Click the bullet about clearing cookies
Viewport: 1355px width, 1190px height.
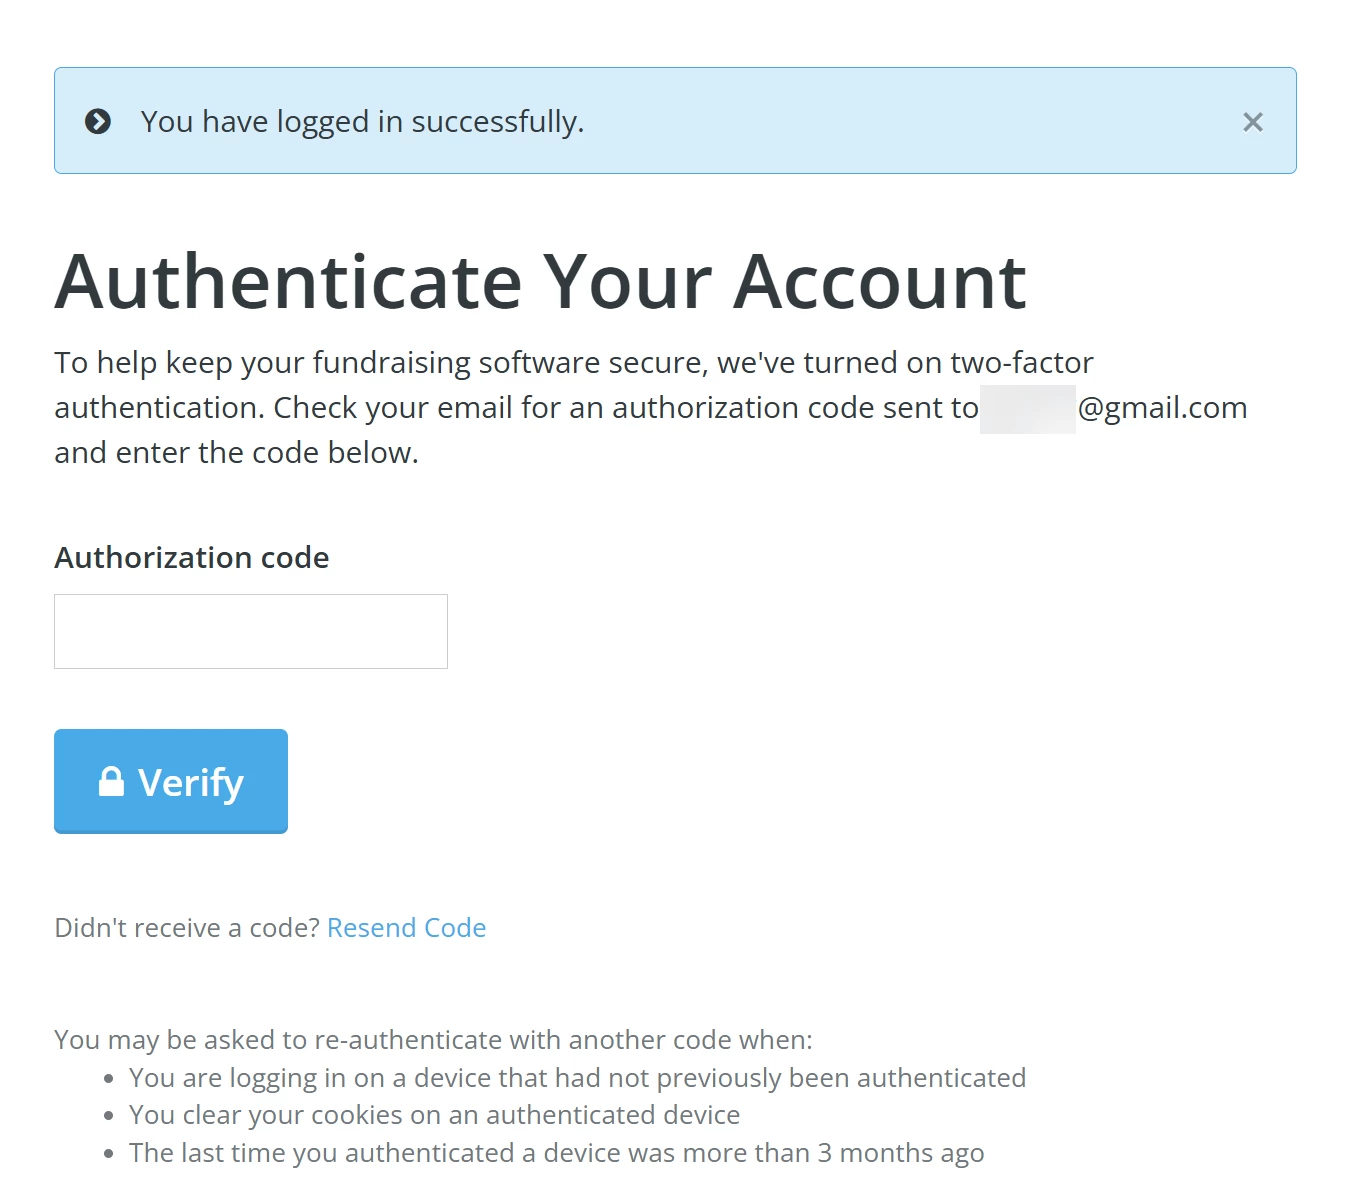tap(434, 1114)
